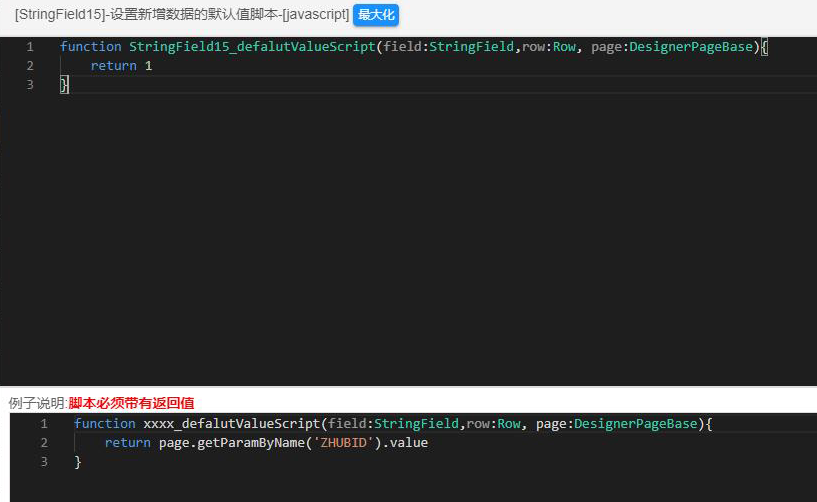
Task: Click 'function' keyword in main editor line 1
Action: (x=90, y=47)
